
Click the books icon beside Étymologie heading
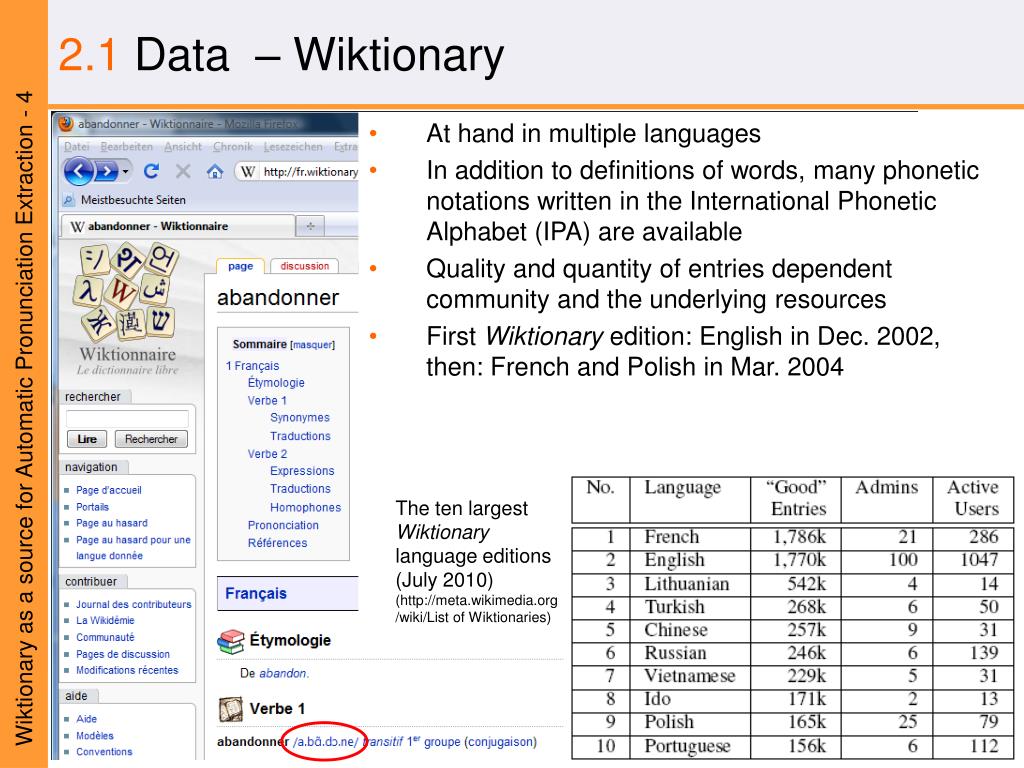pos(230,641)
